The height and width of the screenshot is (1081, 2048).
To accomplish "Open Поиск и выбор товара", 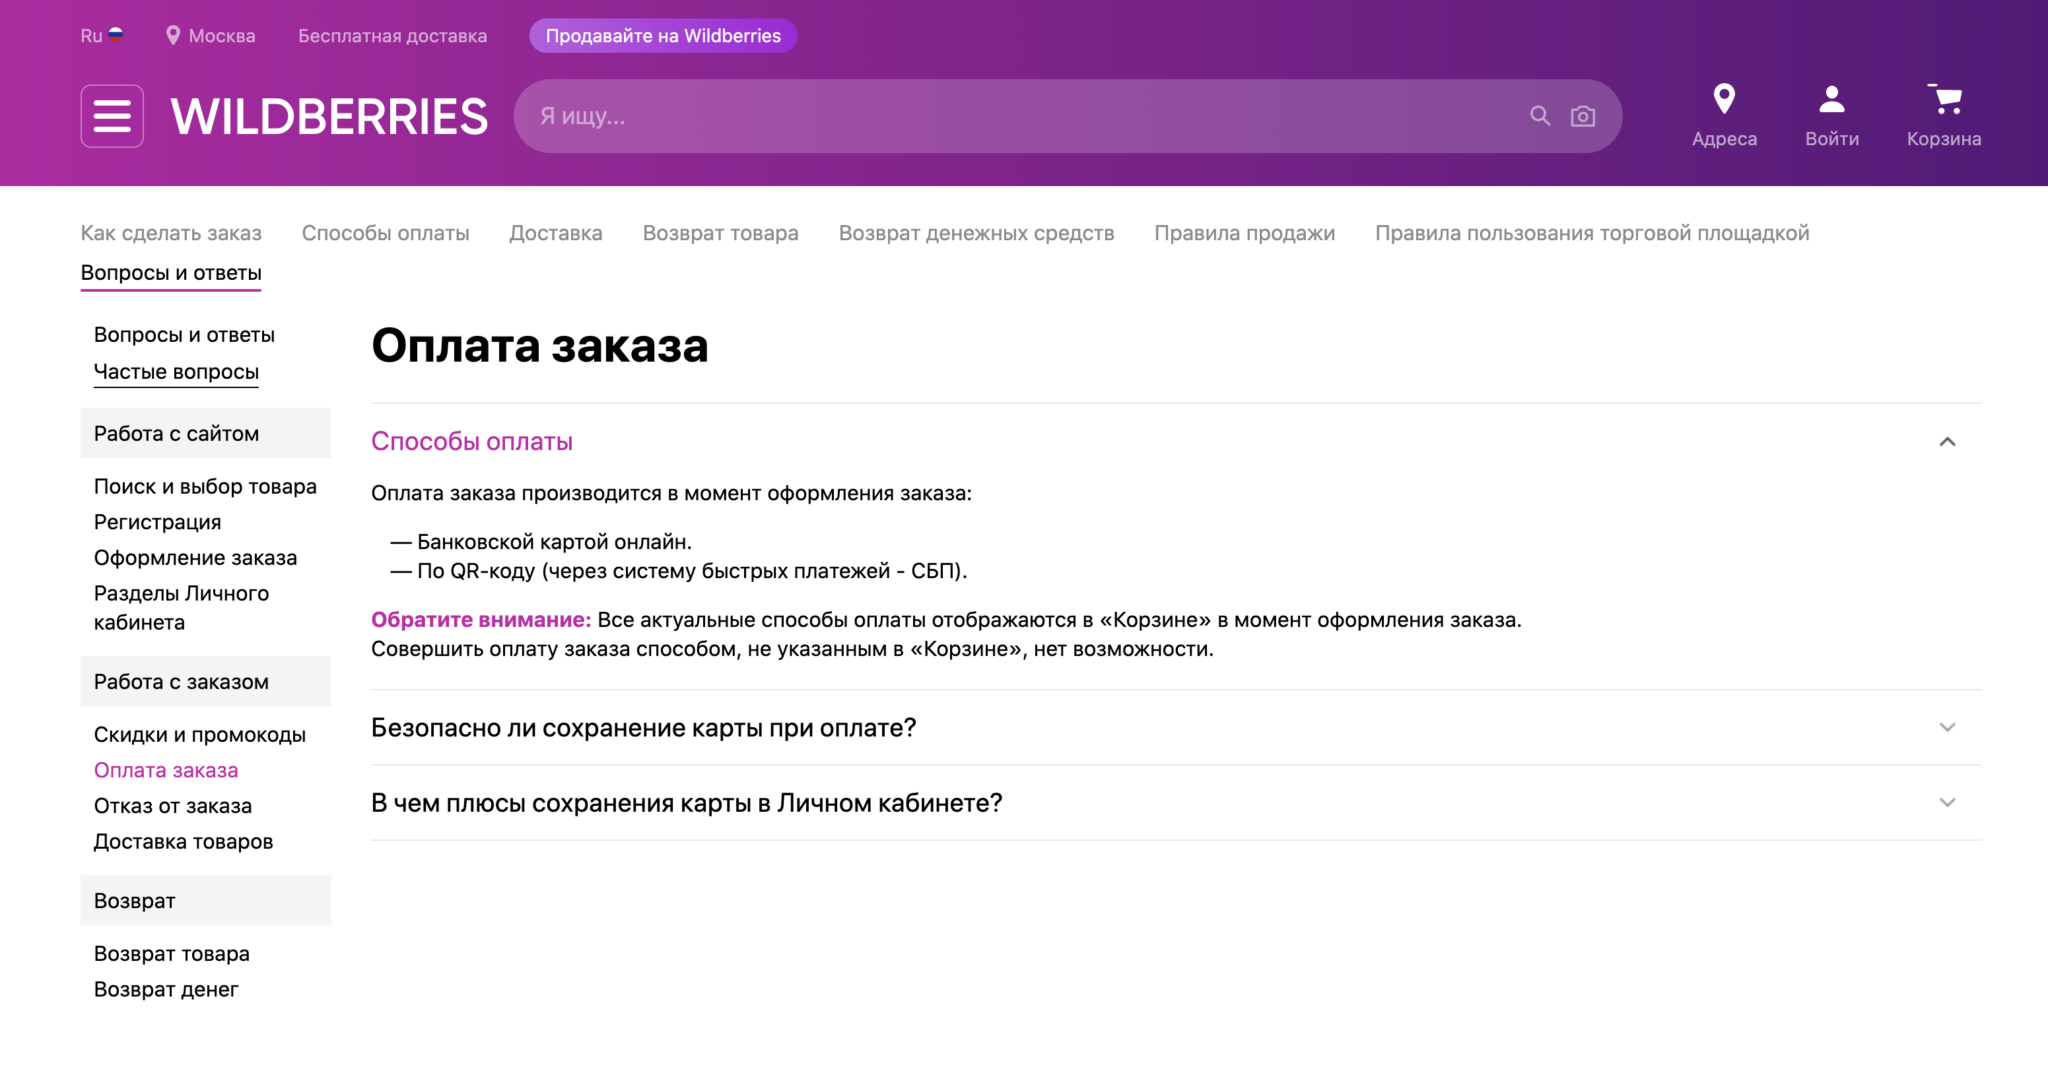I will pos(205,487).
